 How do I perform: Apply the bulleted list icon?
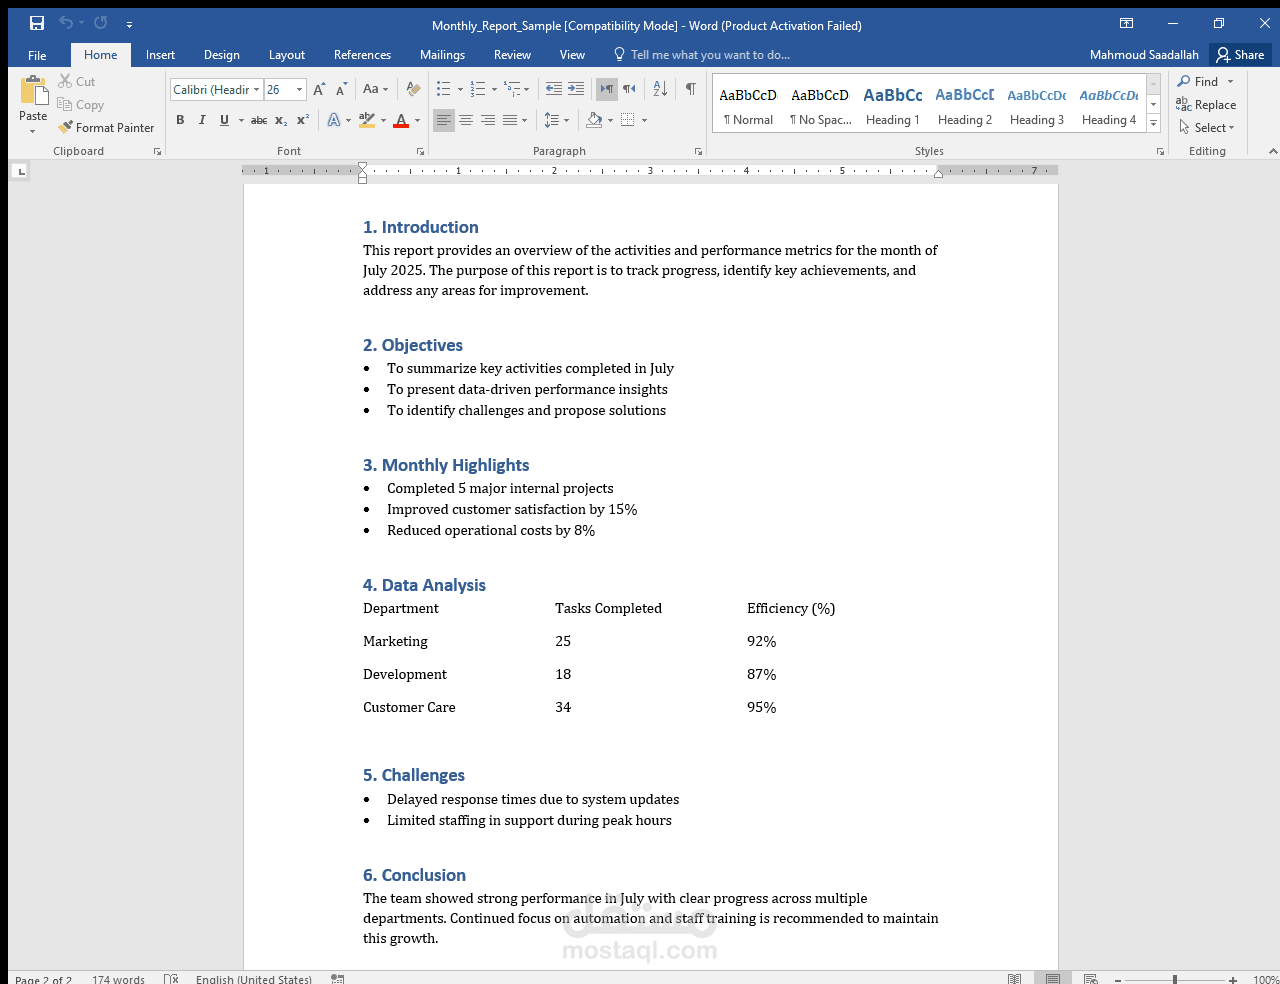[x=444, y=89]
